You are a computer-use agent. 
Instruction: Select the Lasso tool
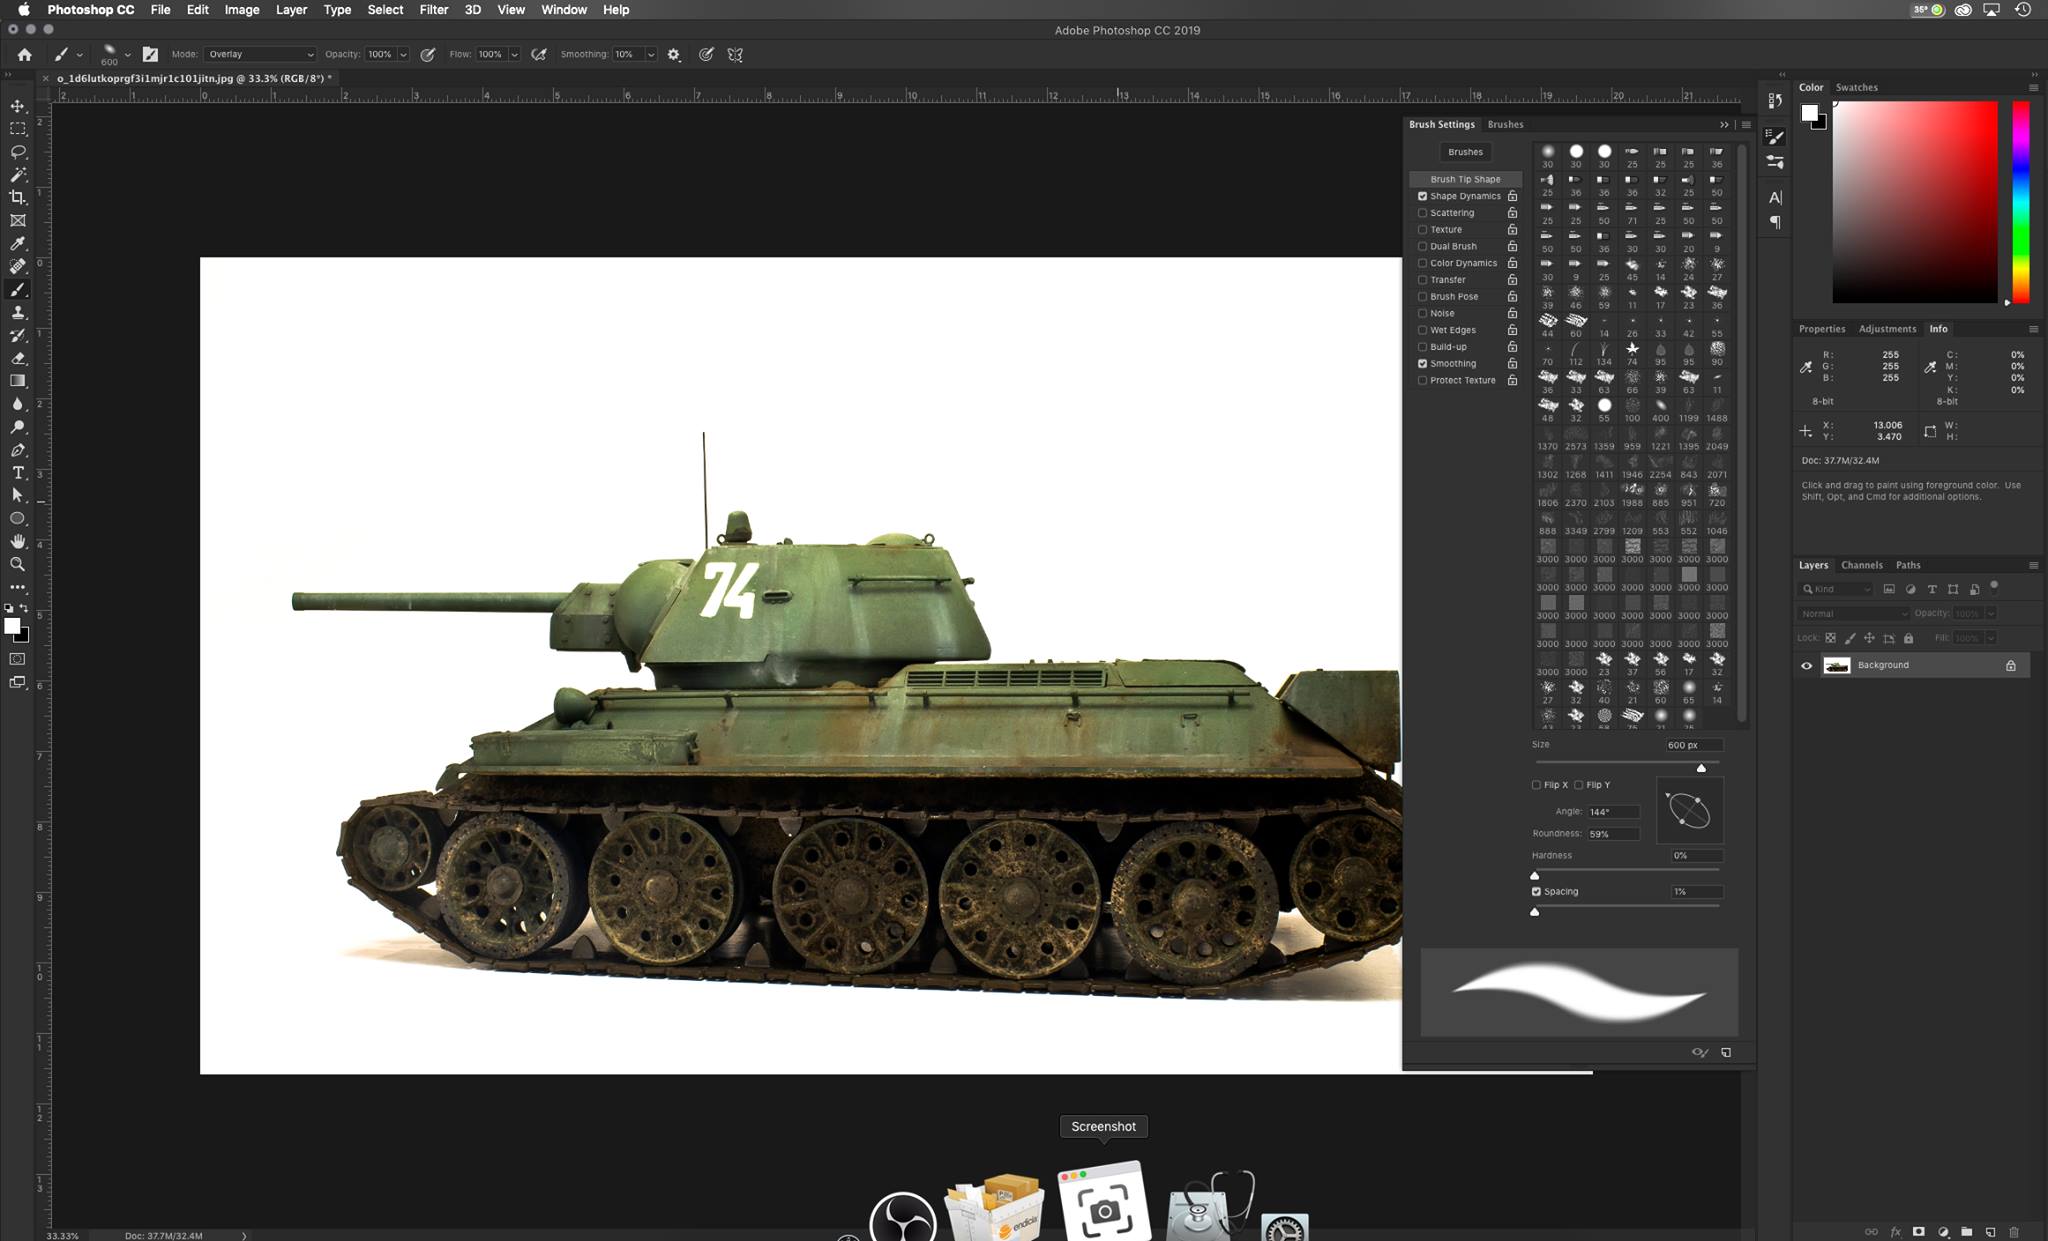click(18, 152)
